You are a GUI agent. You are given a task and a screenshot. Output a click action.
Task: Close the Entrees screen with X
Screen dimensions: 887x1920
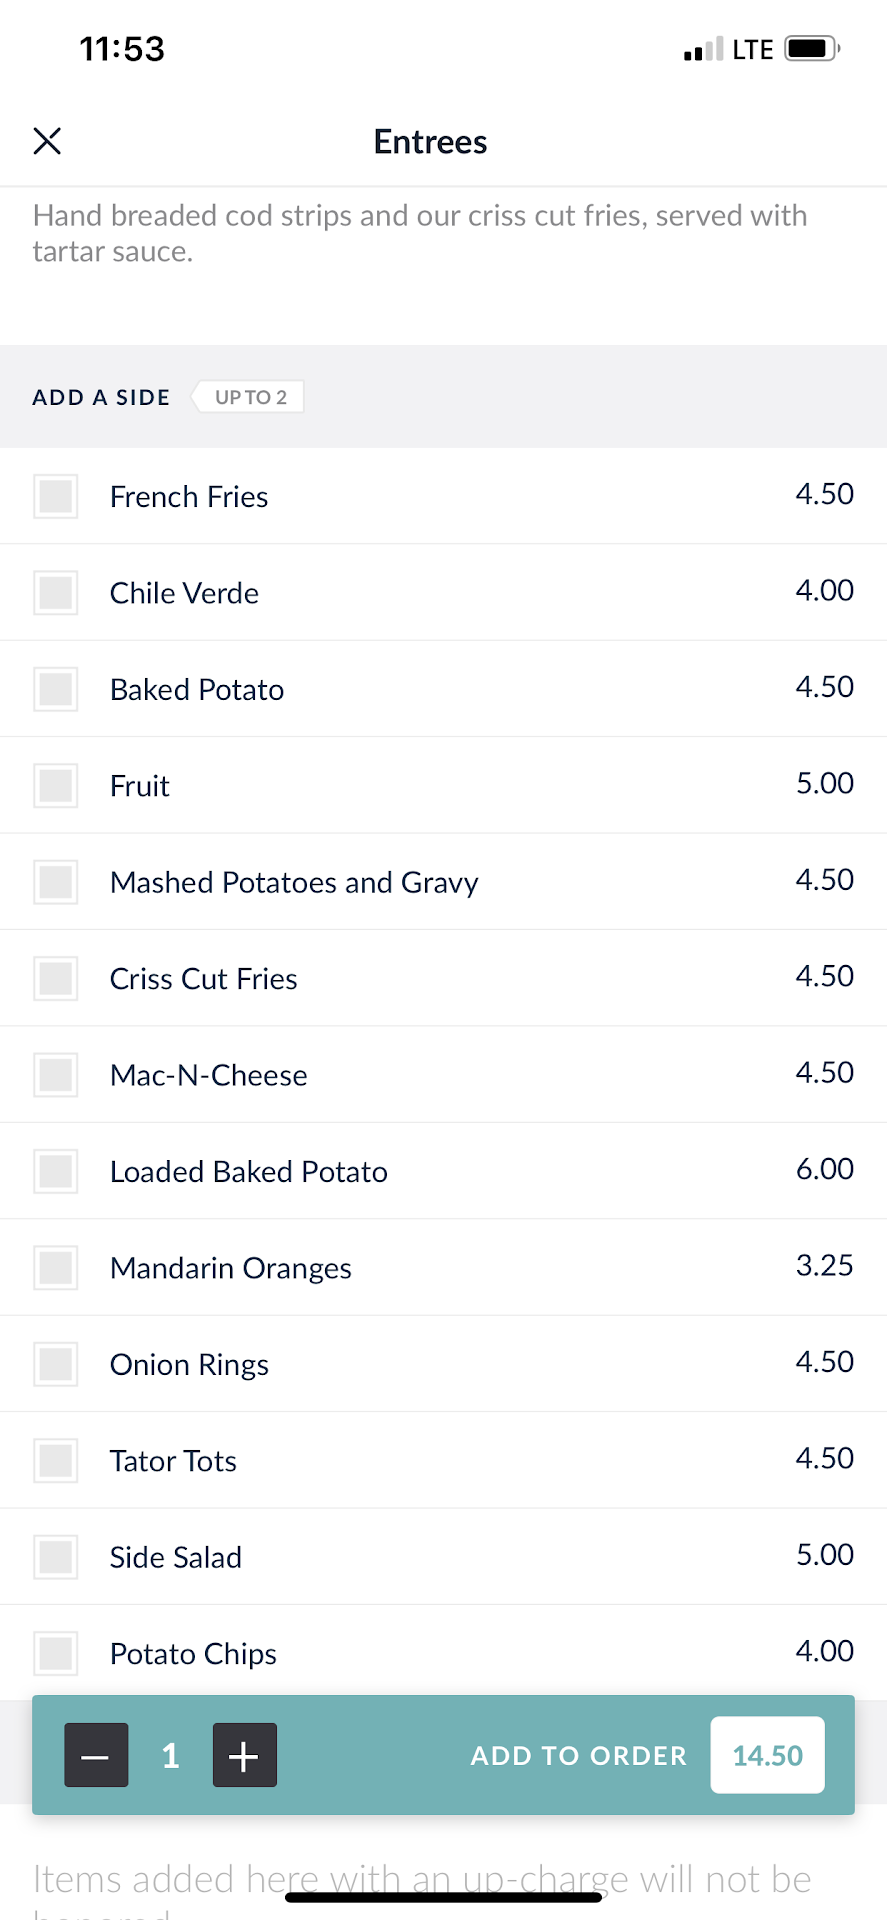pyautogui.click(x=47, y=141)
